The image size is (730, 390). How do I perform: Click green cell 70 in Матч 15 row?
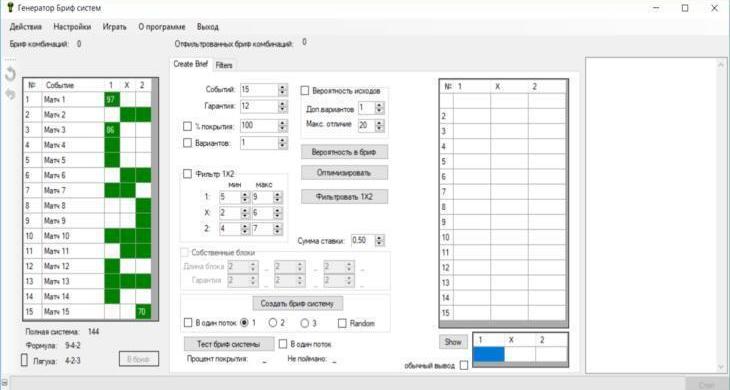point(143,312)
